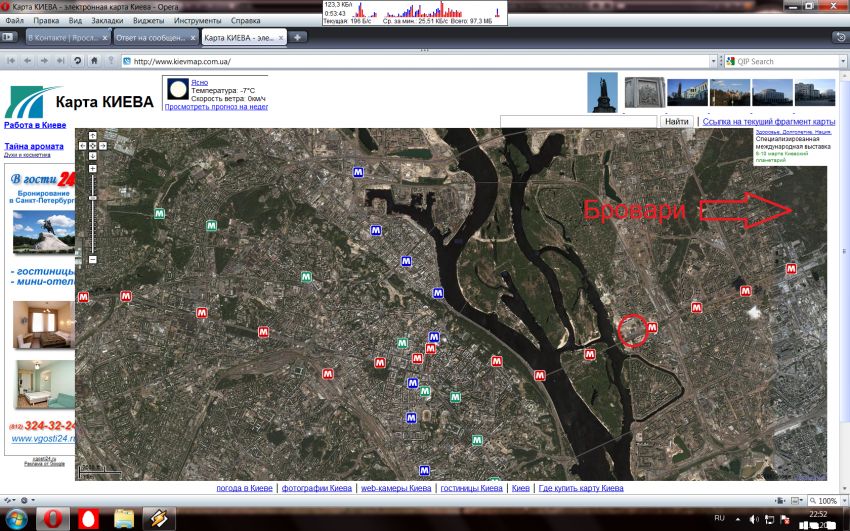Click the Fast Forward navigation button
The width and height of the screenshot is (850, 531).
click(x=61, y=61)
